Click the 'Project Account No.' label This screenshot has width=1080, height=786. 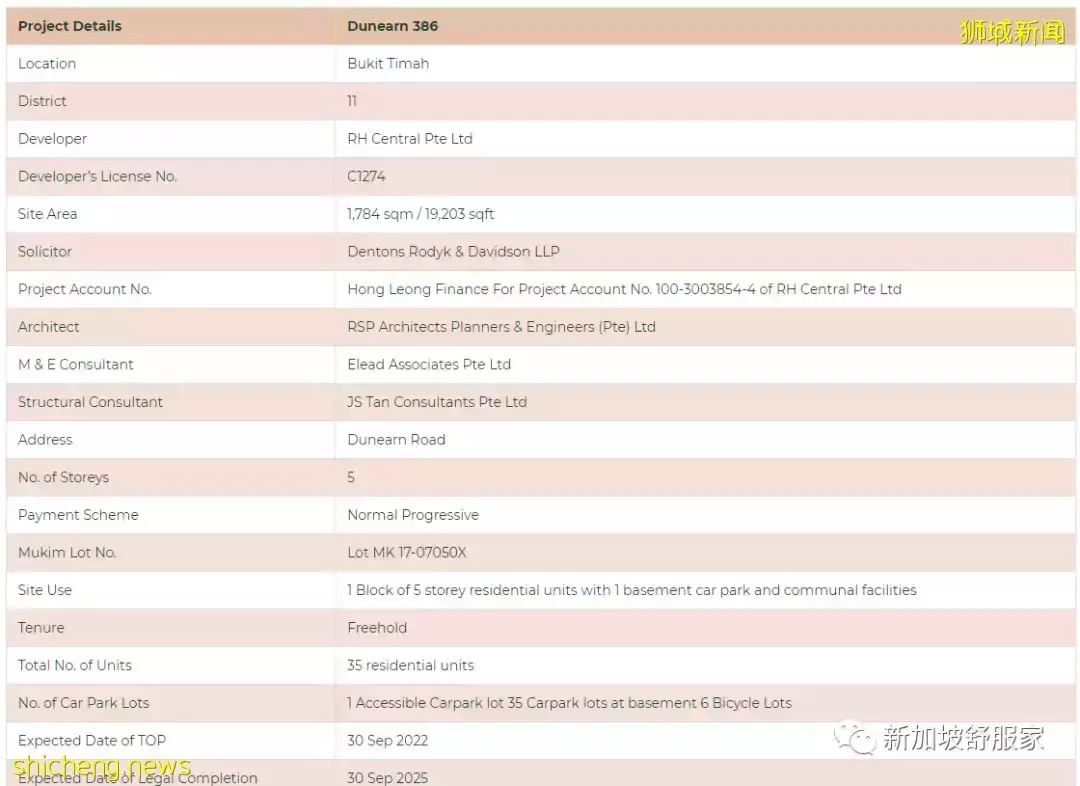pos(85,289)
